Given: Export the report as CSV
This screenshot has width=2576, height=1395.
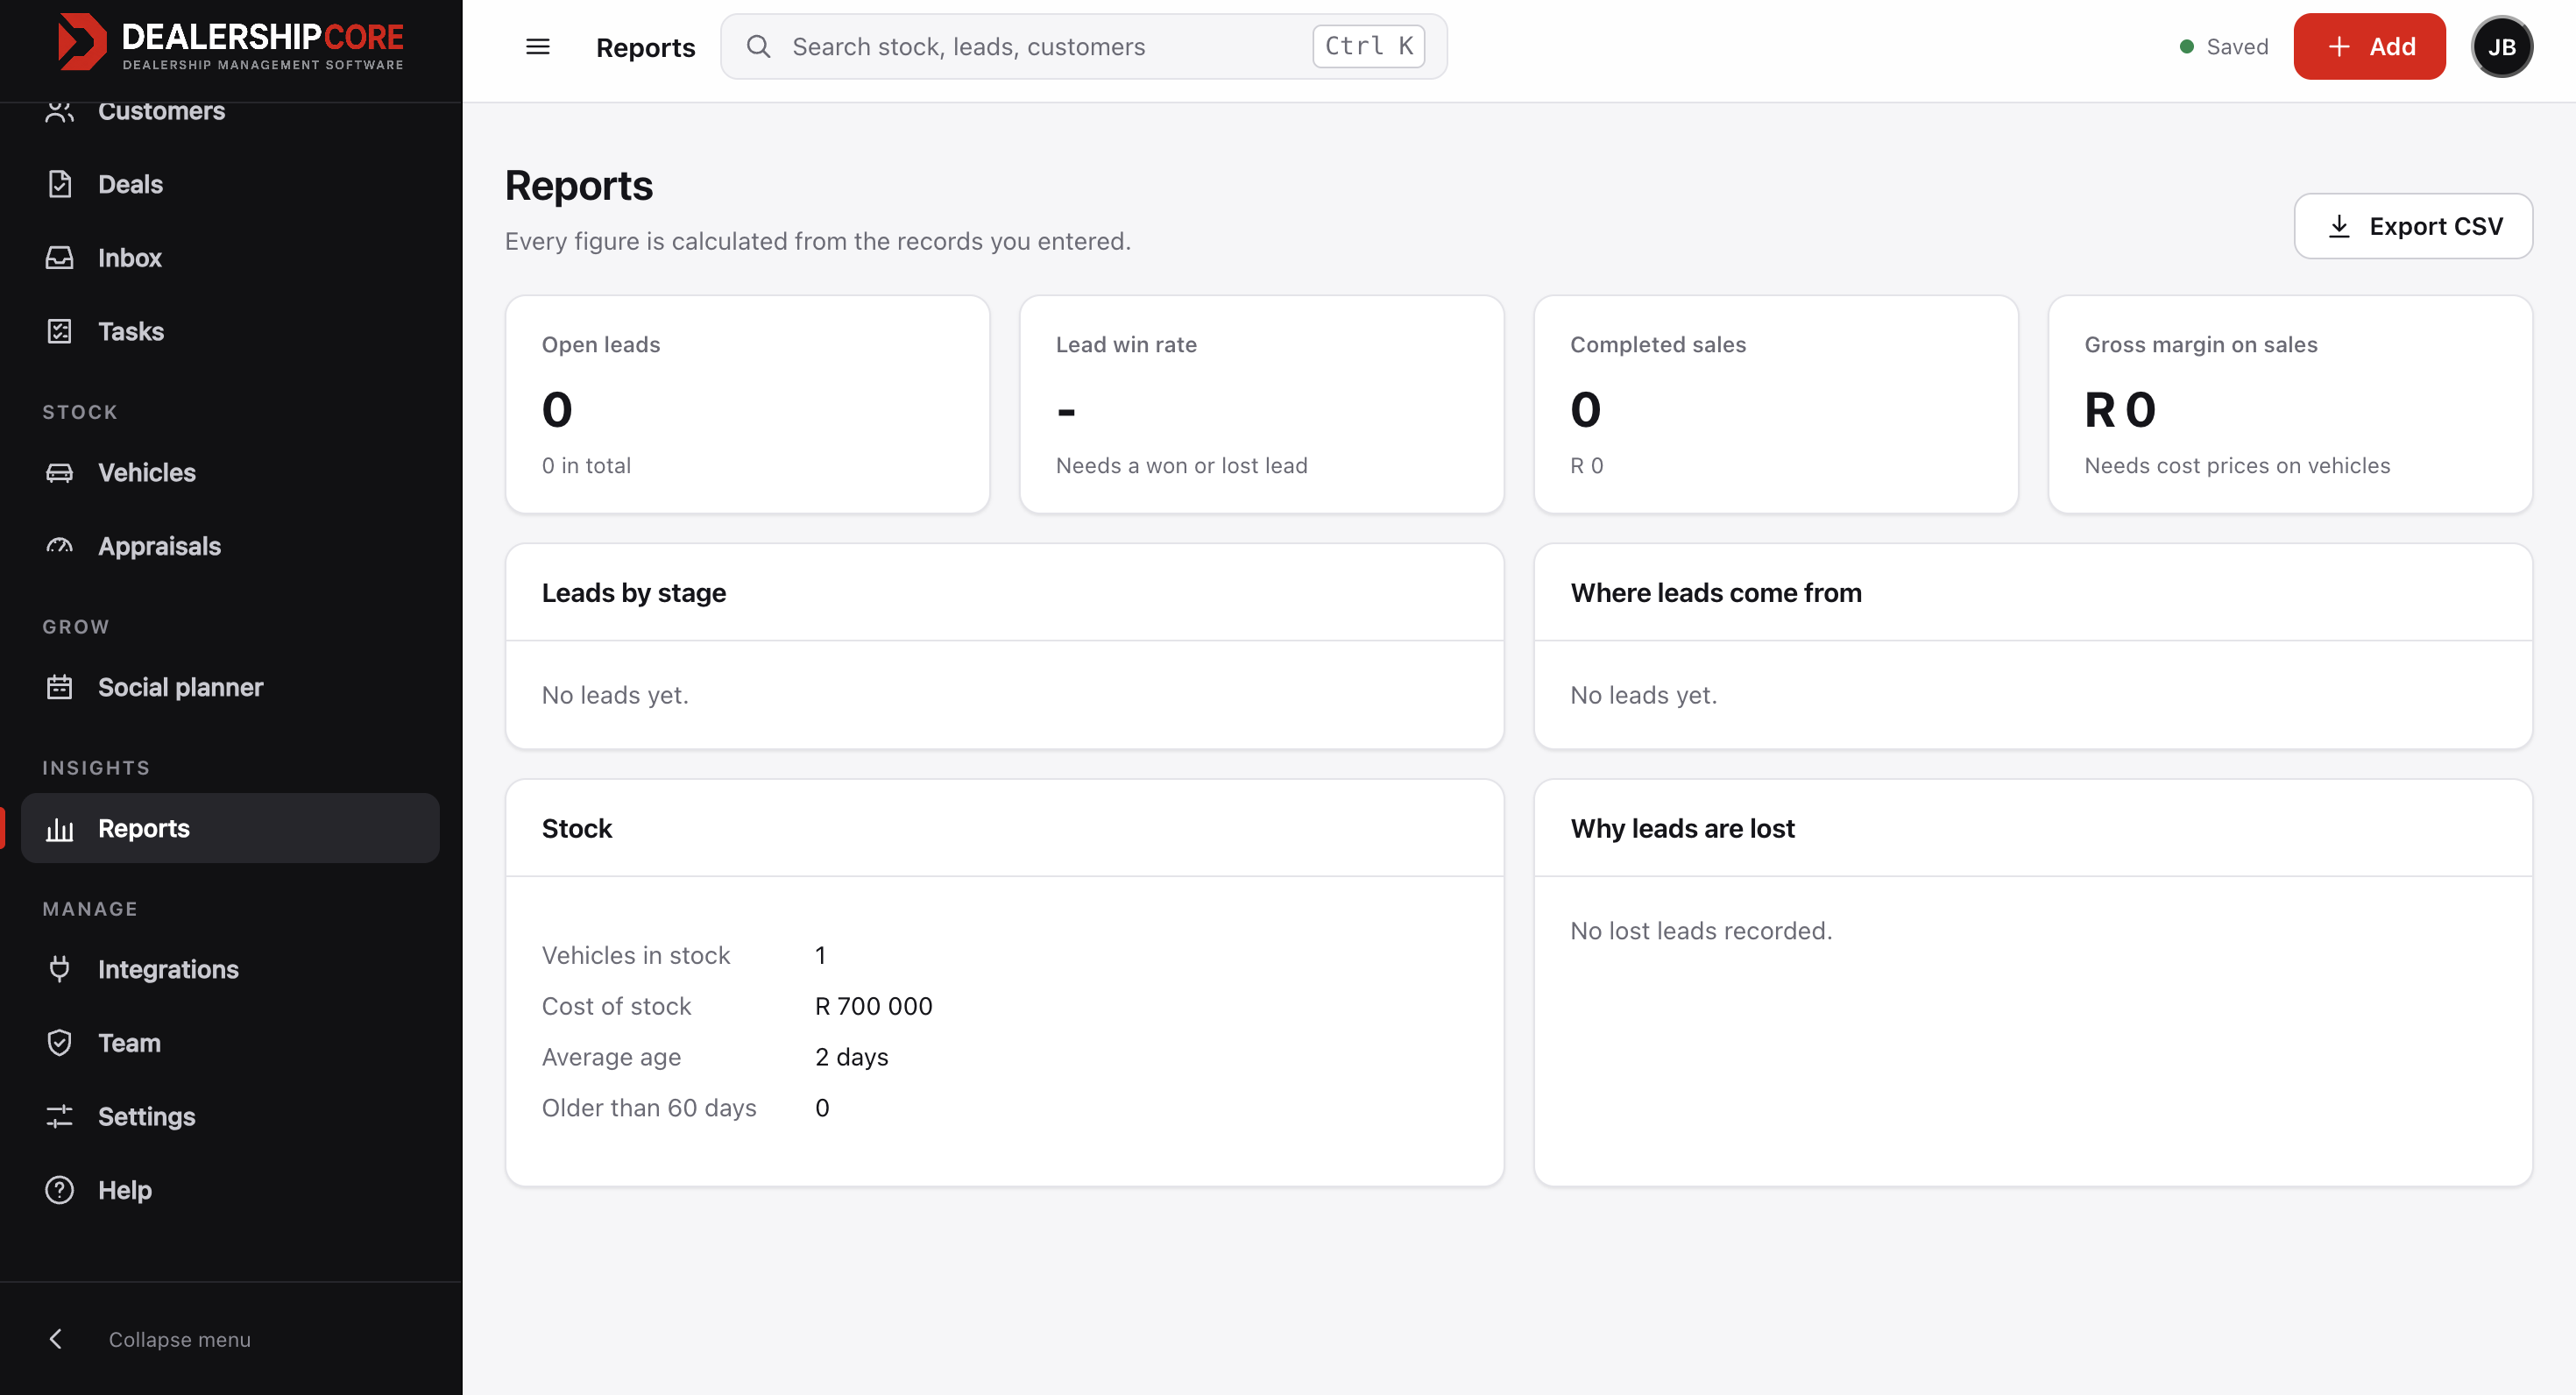Looking at the screenshot, I should click(x=2412, y=226).
